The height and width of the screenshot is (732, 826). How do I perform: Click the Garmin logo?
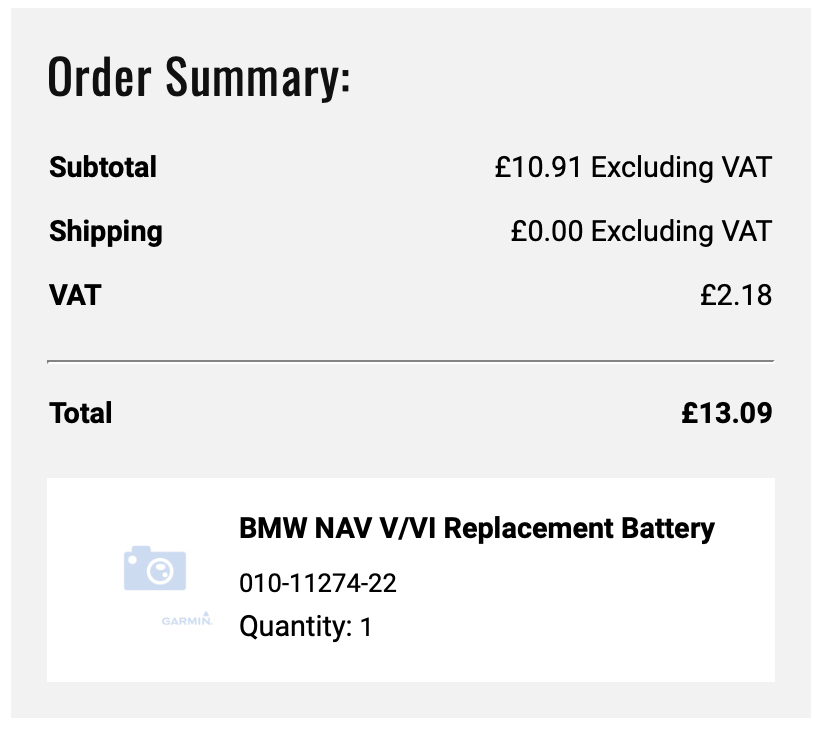[x=187, y=619]
